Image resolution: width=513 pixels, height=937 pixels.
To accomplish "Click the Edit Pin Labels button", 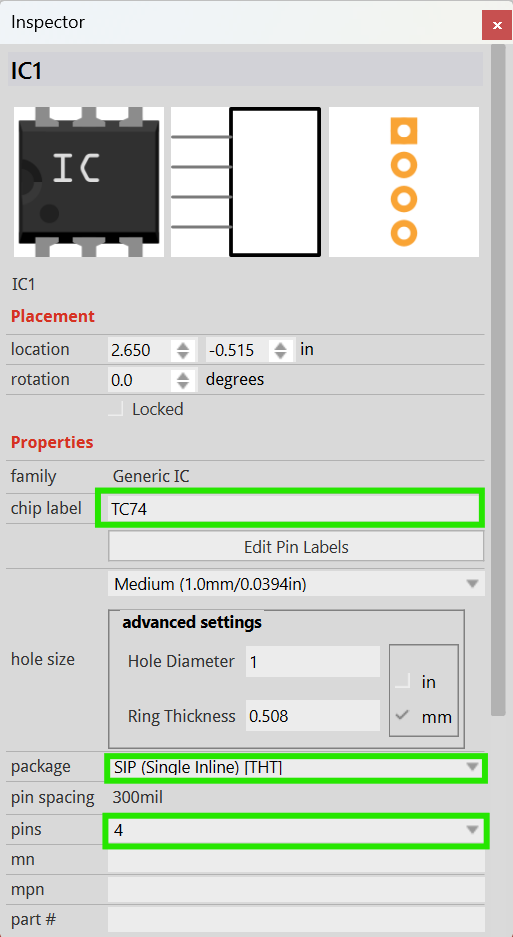I will [296, 547].
